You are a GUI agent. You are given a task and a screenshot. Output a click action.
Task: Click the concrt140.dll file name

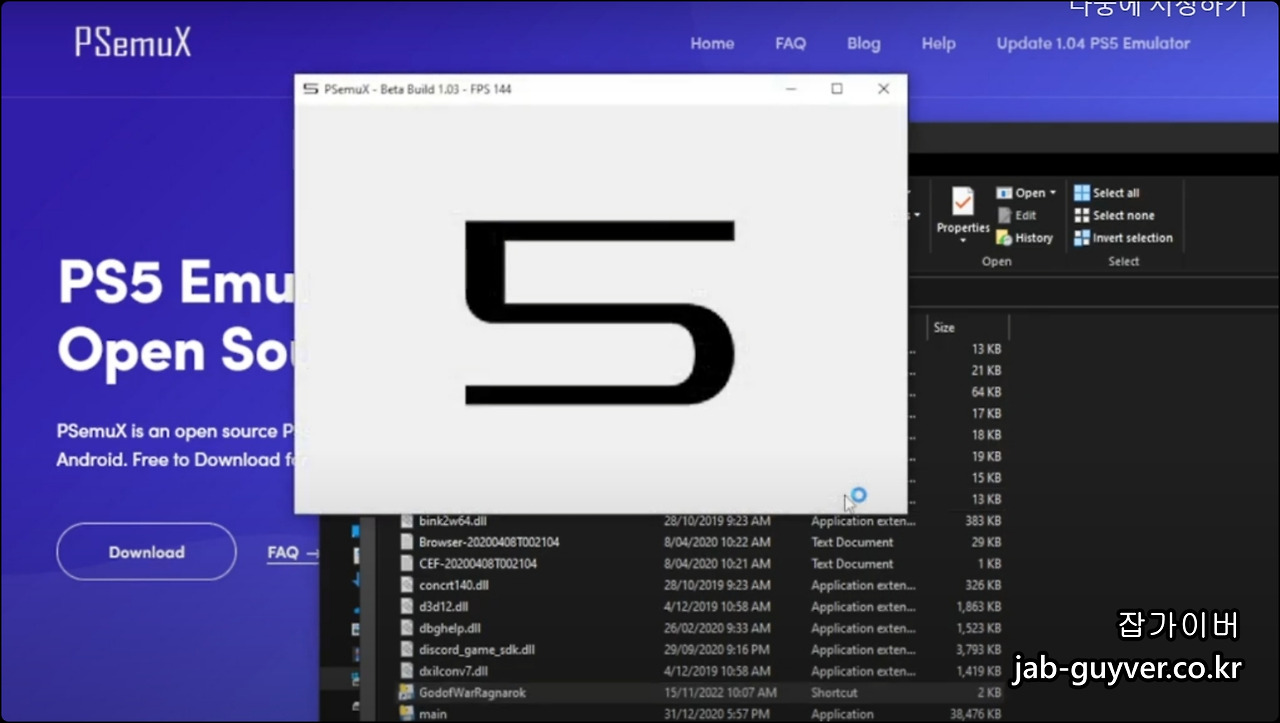(454, 585)
